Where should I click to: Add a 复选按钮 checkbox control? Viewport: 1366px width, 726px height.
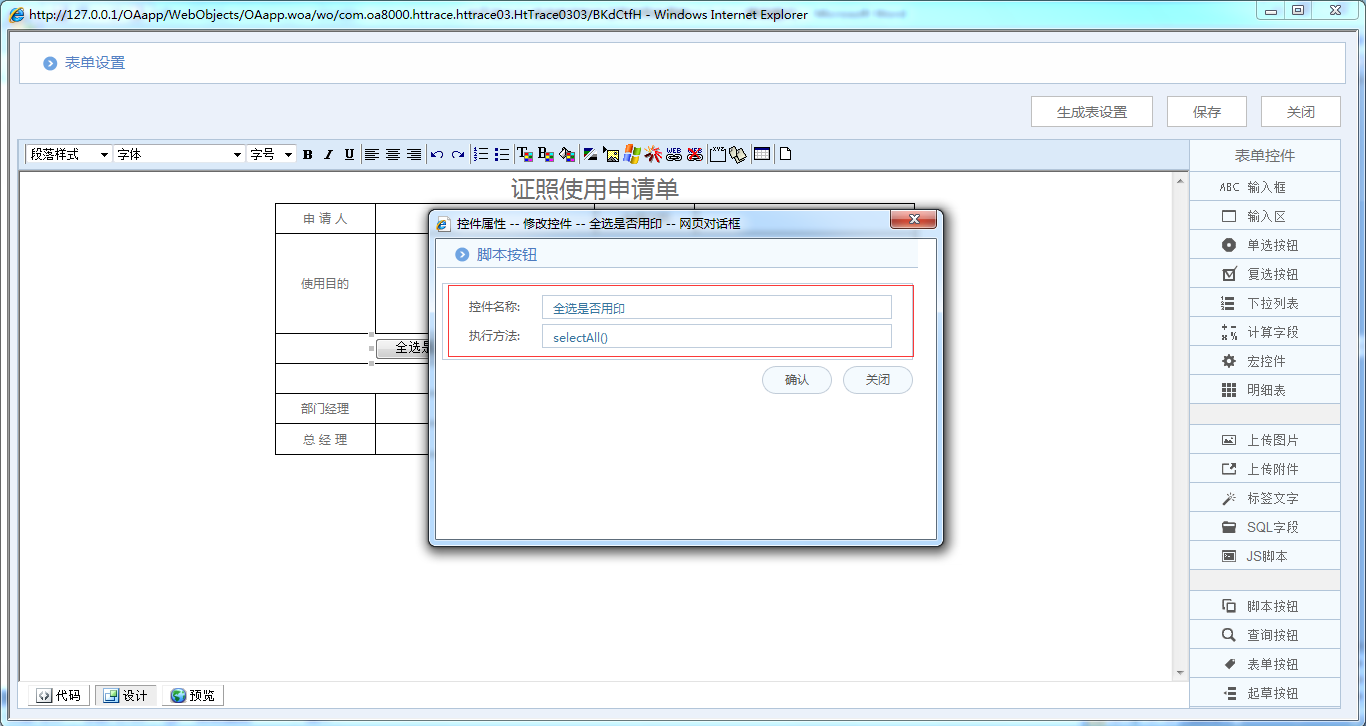coord(1264,274)
